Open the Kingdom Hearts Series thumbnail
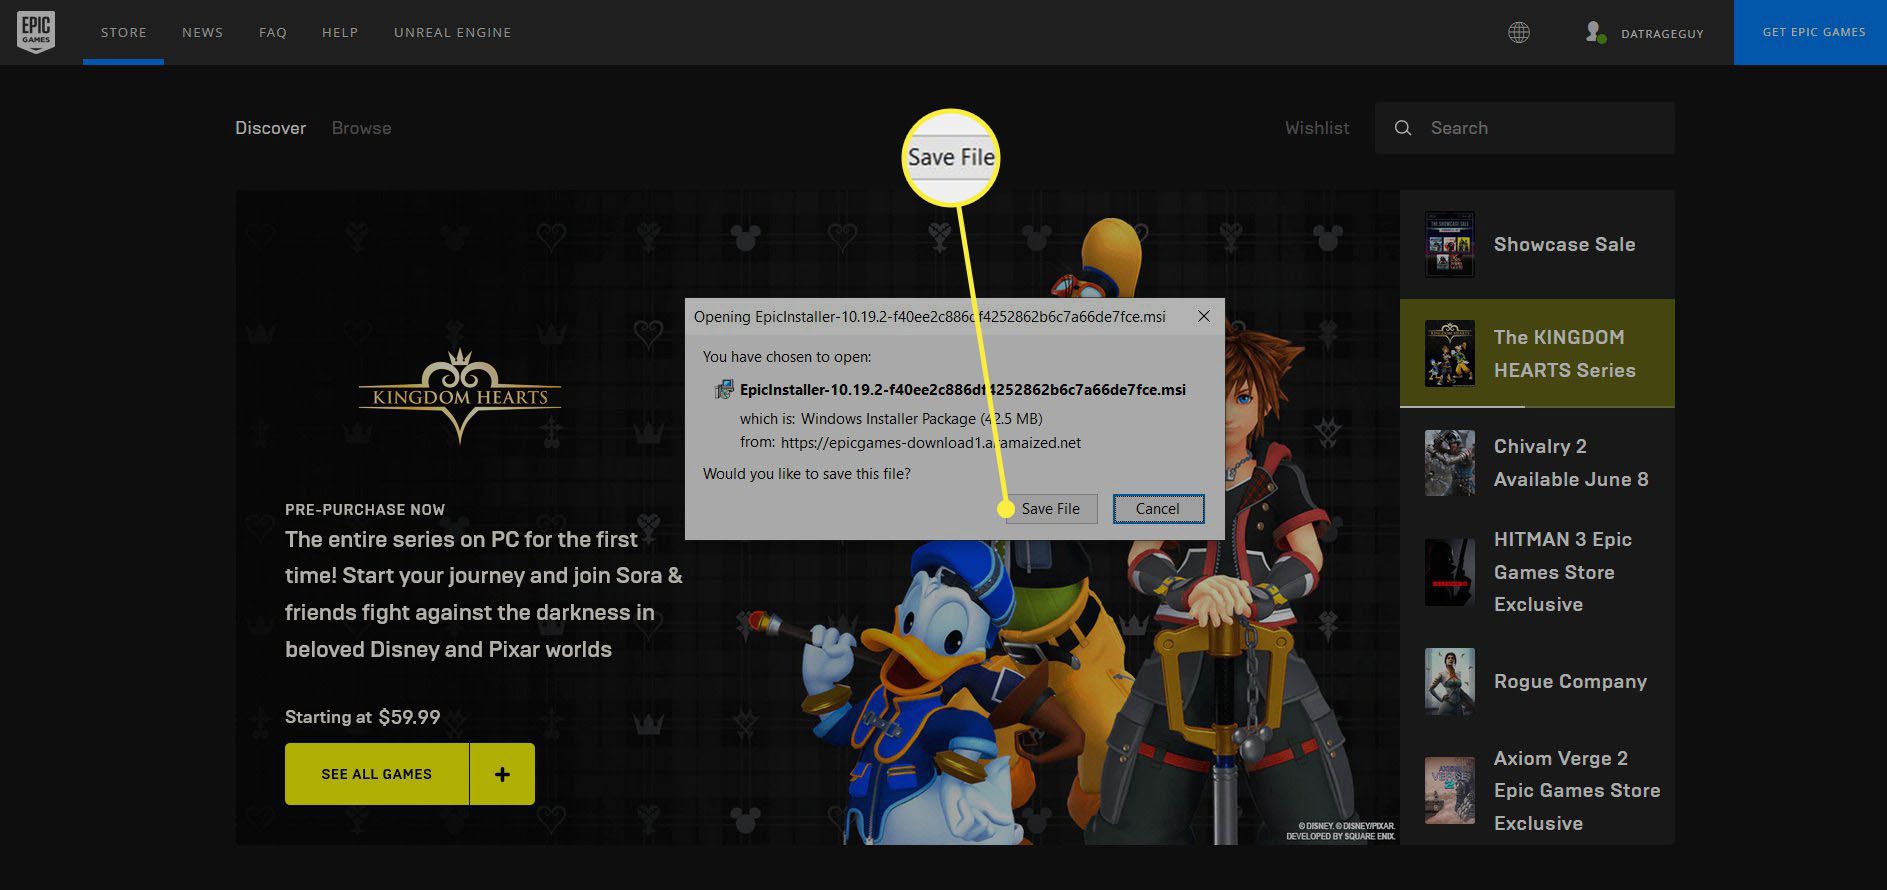This screenshot has height=890, width=1887. (x=1449, y=353)
